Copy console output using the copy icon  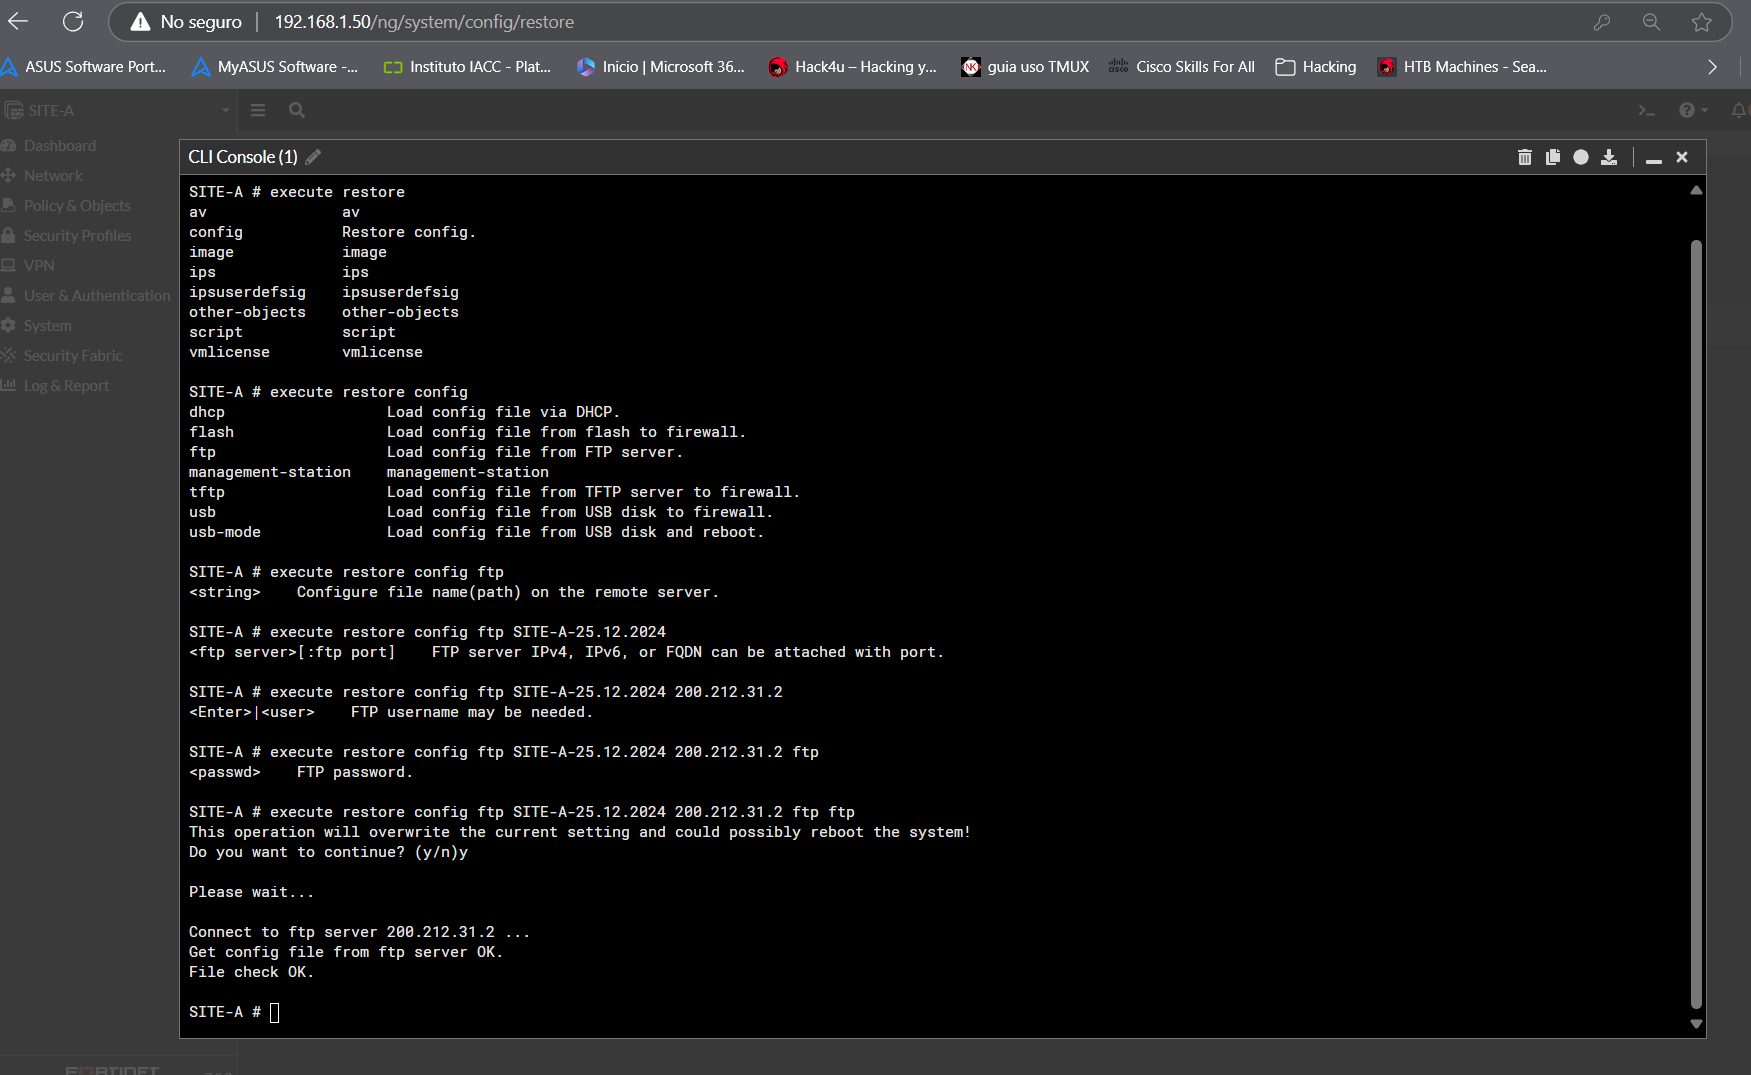coord(1552,157)
